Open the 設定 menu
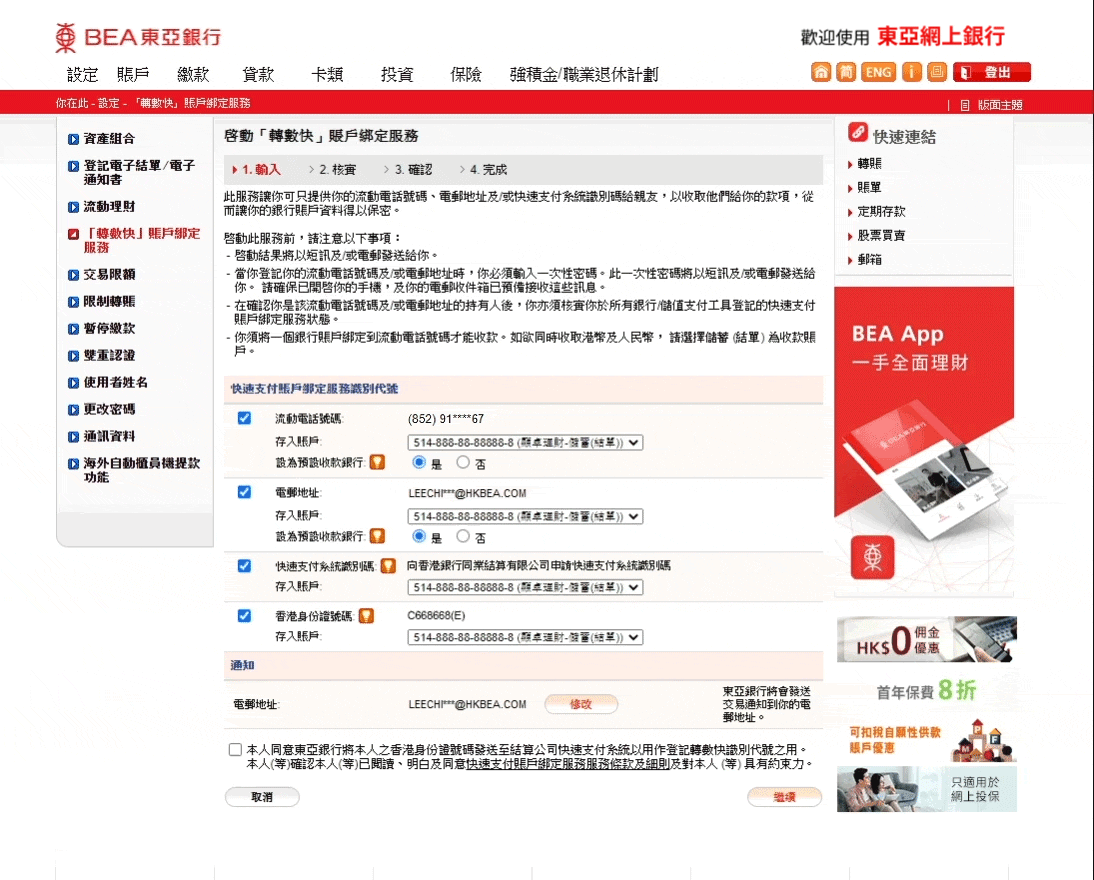This screenshot has width=1094, height=880. [82, 75]
